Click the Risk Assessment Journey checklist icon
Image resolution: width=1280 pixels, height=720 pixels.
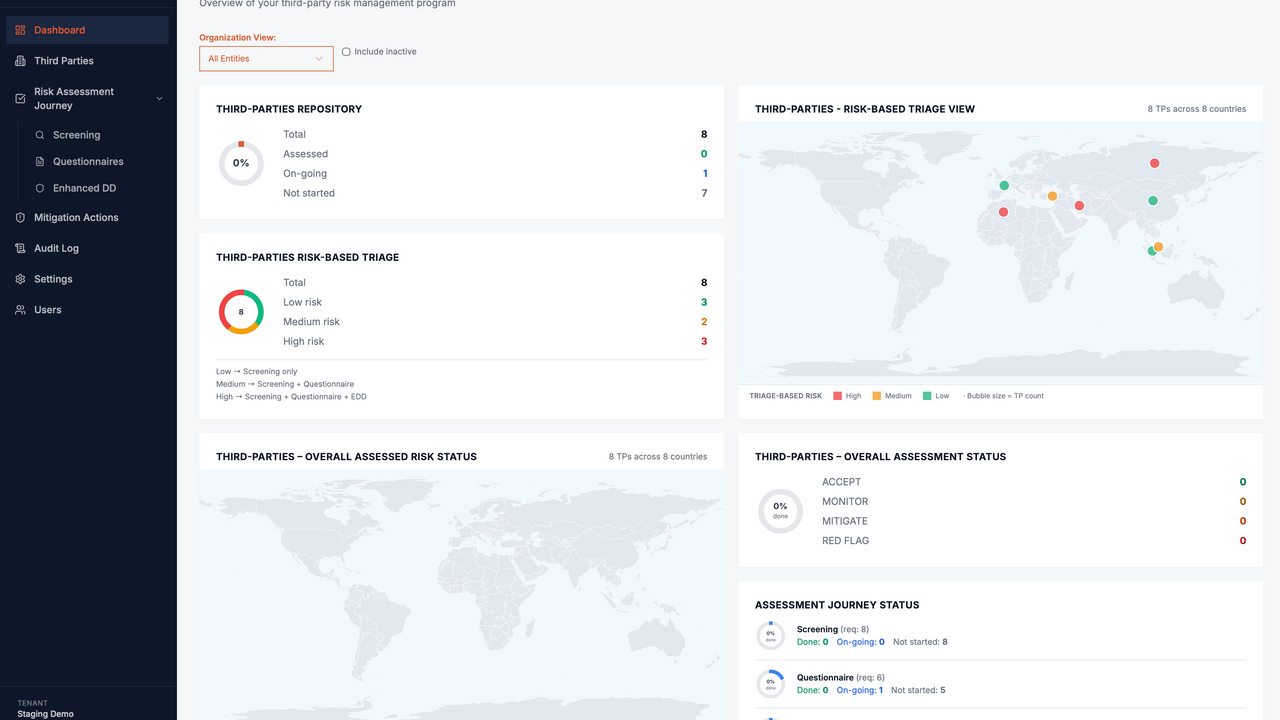pos(20,98)
